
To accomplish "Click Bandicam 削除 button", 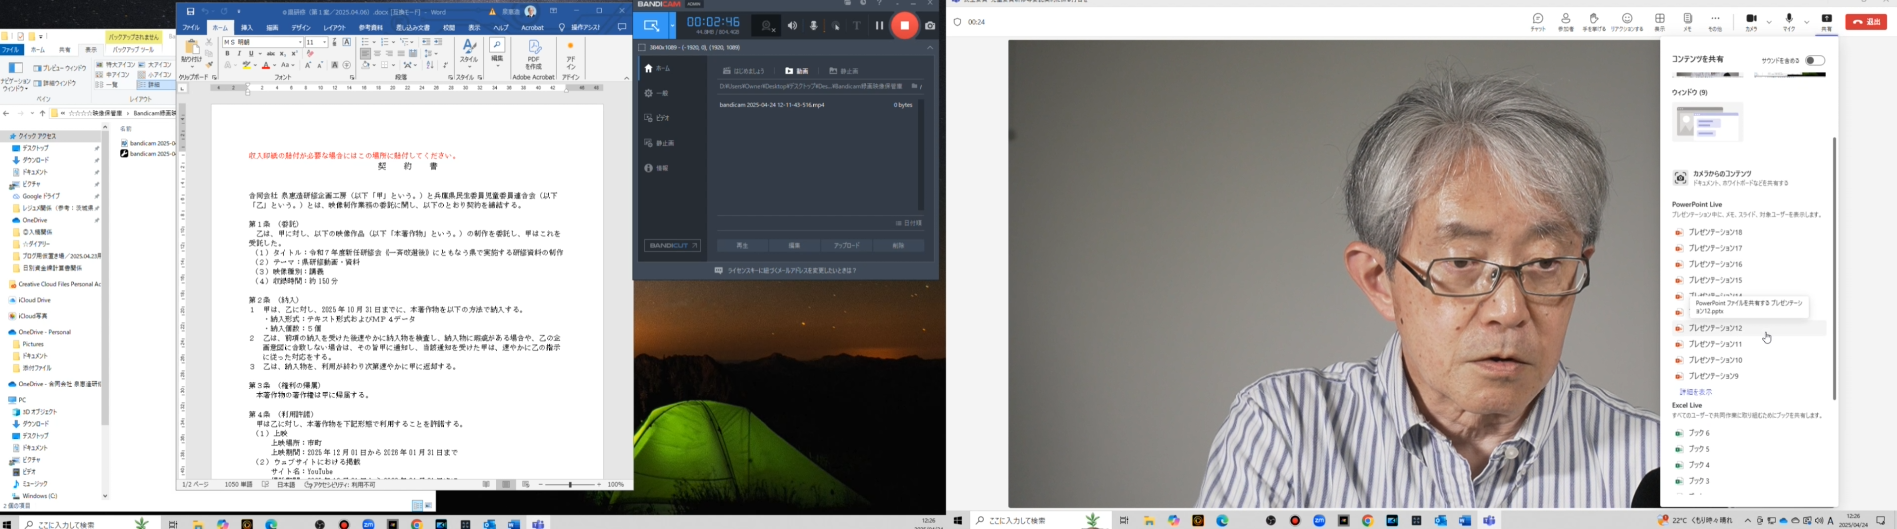I will pyautogui.click(x=898, y=245).
